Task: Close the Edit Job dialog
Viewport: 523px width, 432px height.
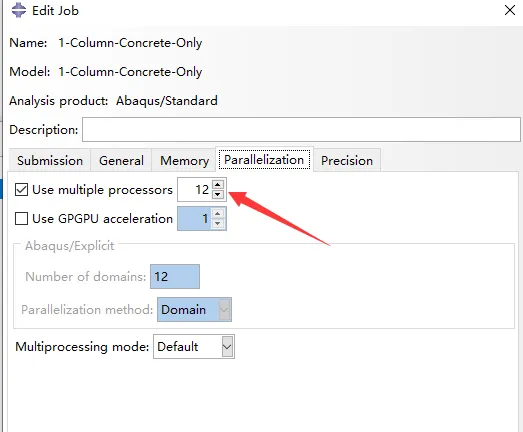Action: 510,10
